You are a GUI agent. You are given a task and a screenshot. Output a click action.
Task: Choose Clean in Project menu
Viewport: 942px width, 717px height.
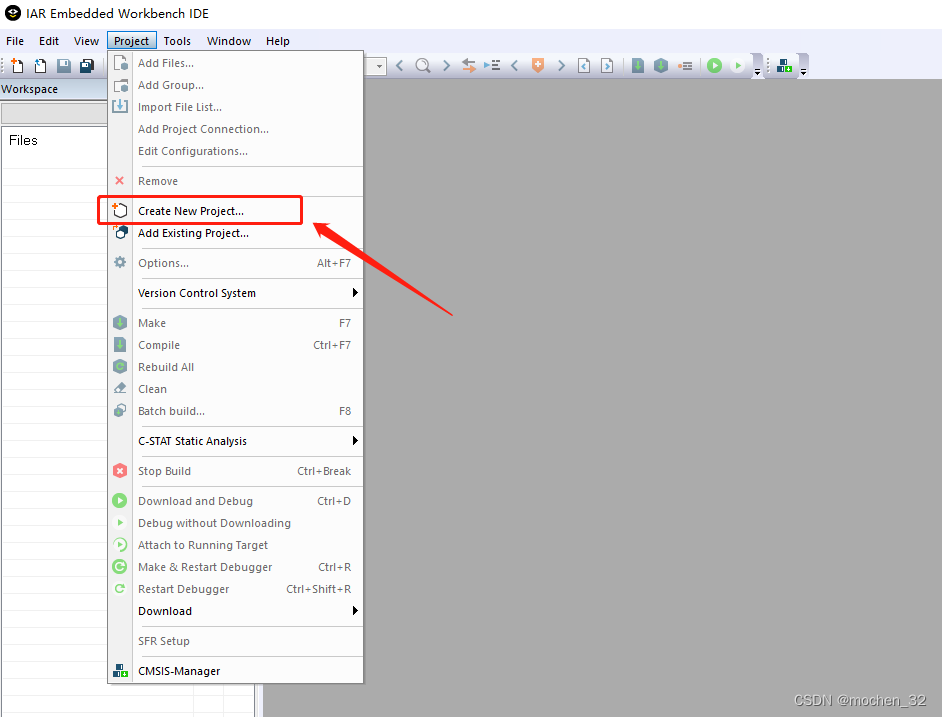click(236, 389)
